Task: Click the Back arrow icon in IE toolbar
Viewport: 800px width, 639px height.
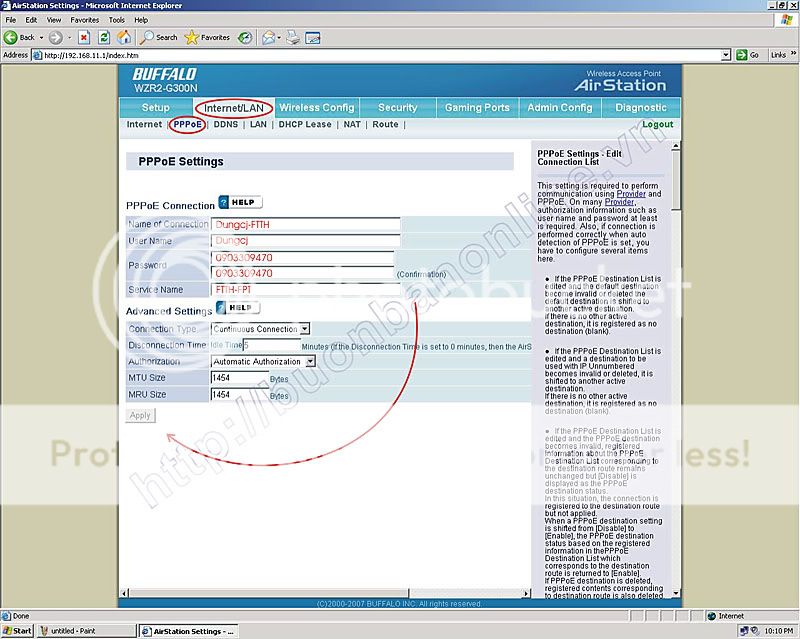Action: [x=10, y=37]
